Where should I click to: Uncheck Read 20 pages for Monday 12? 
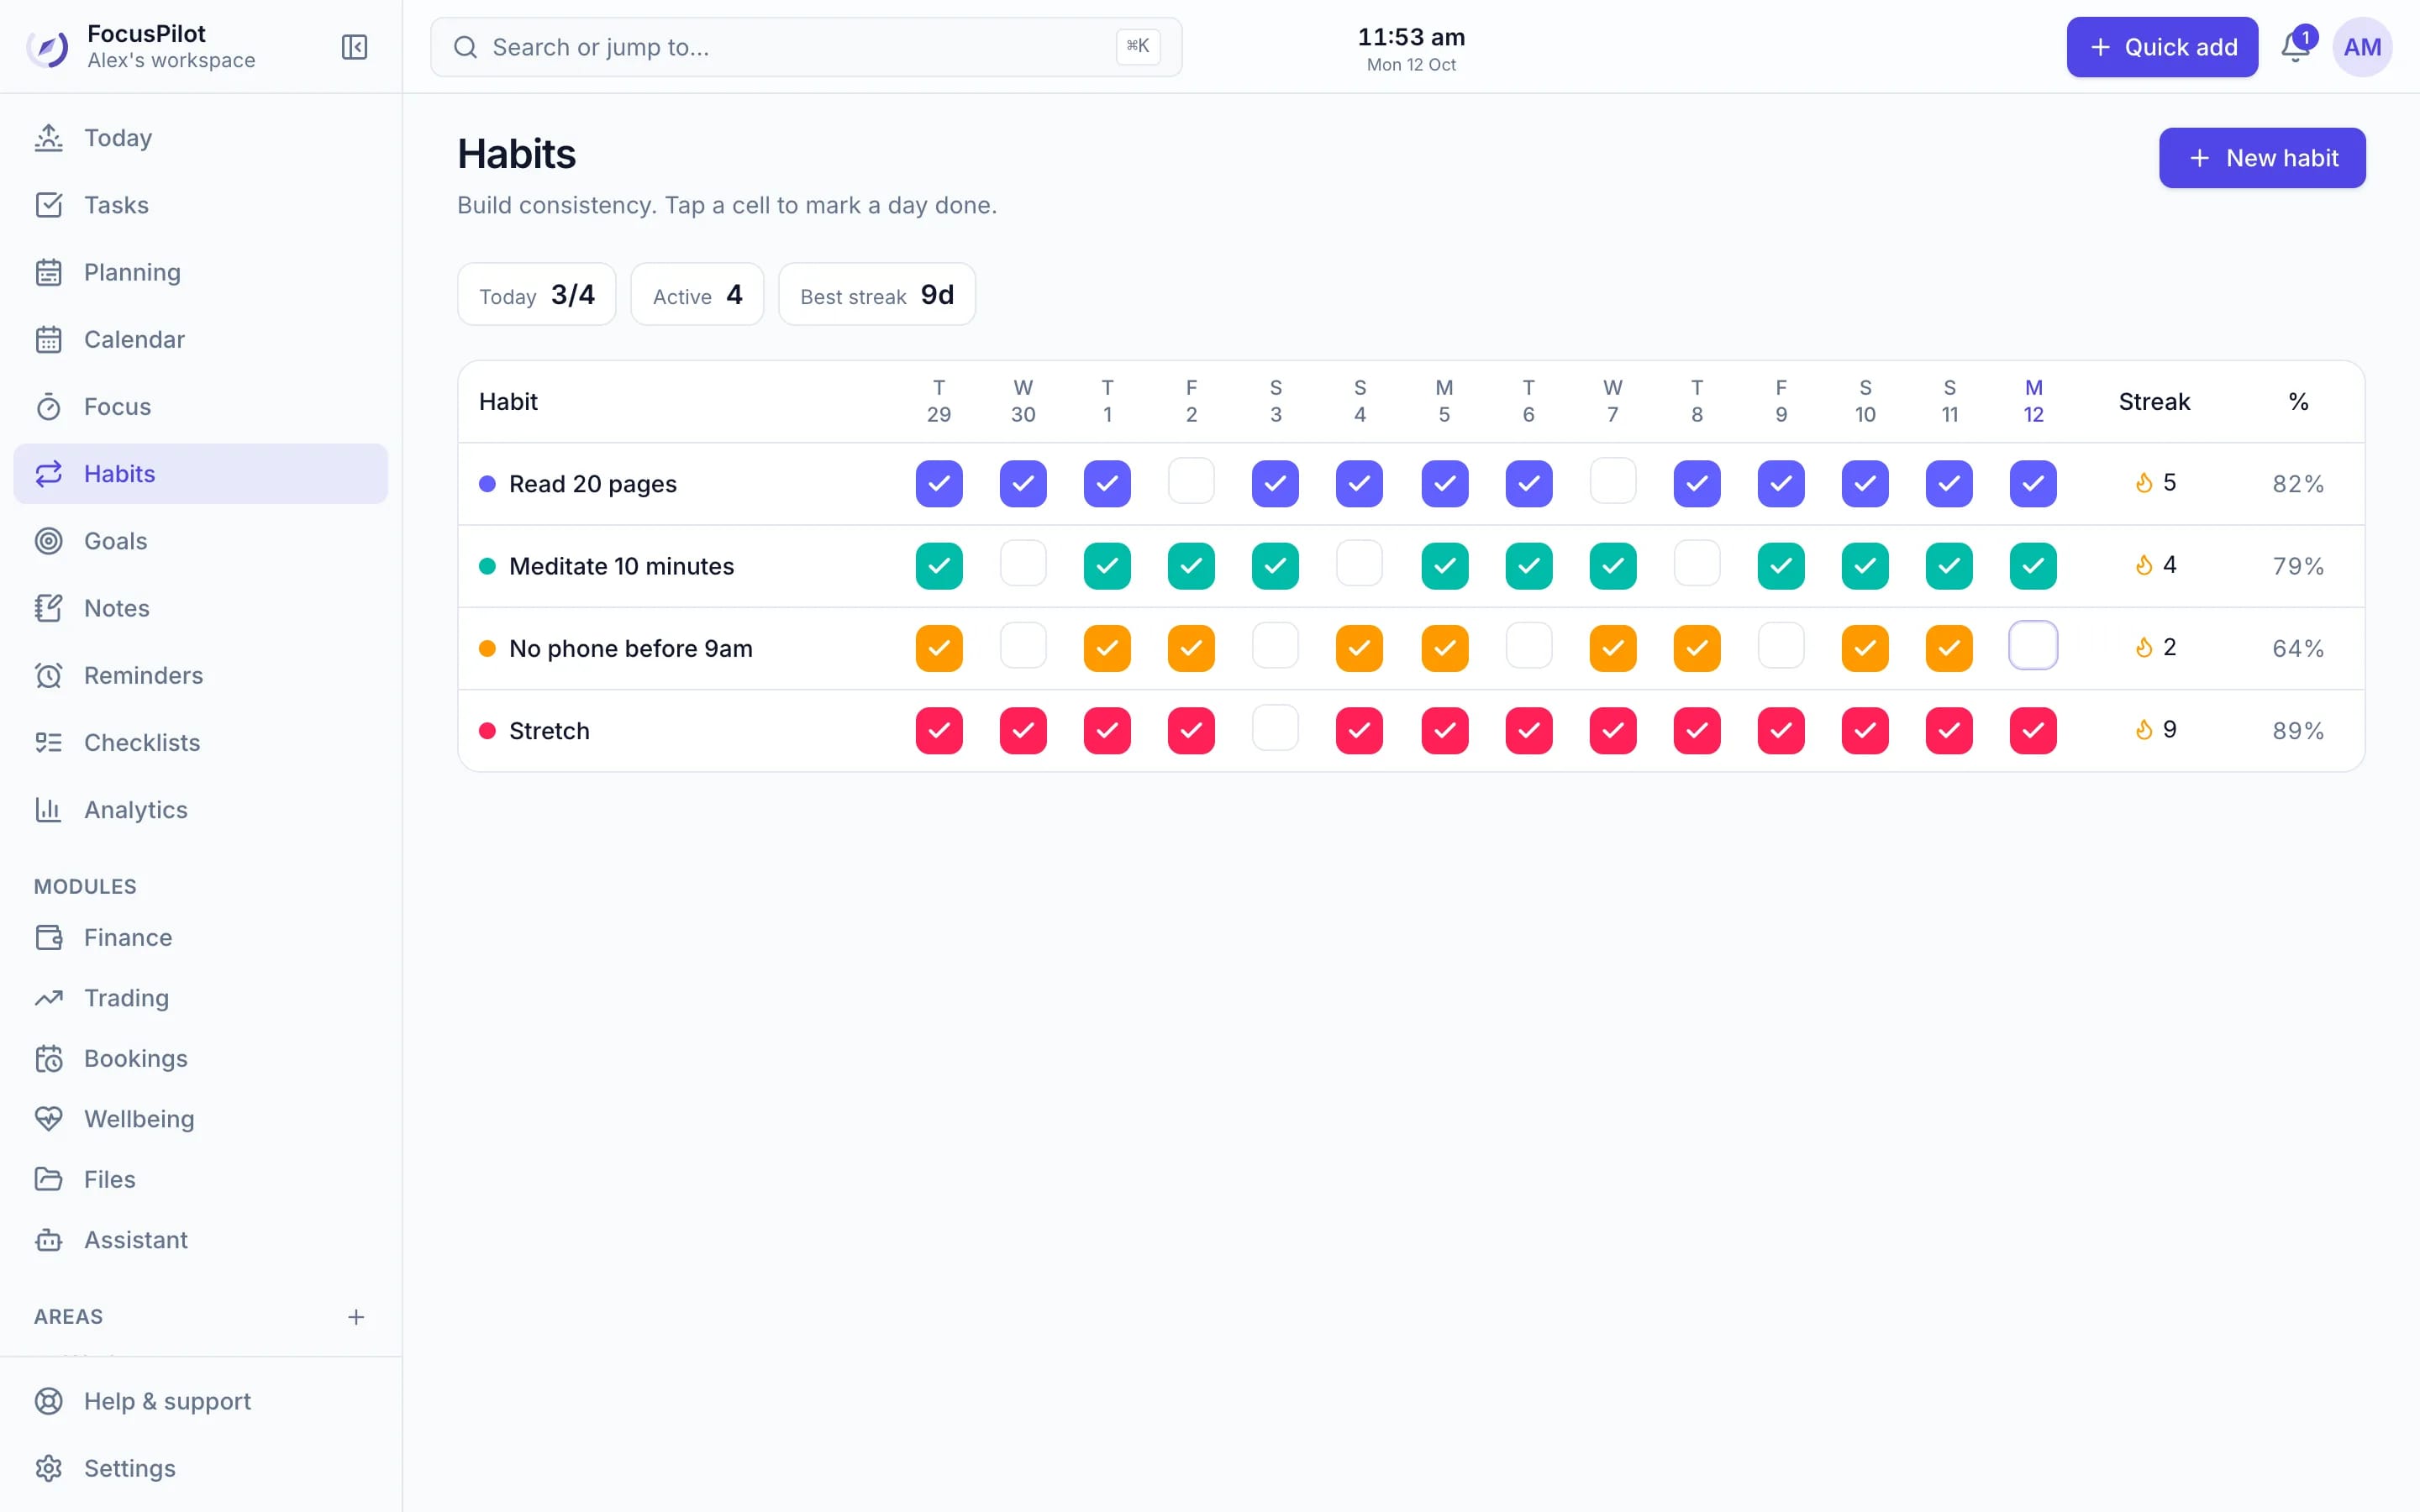(x=2033, y=484)
